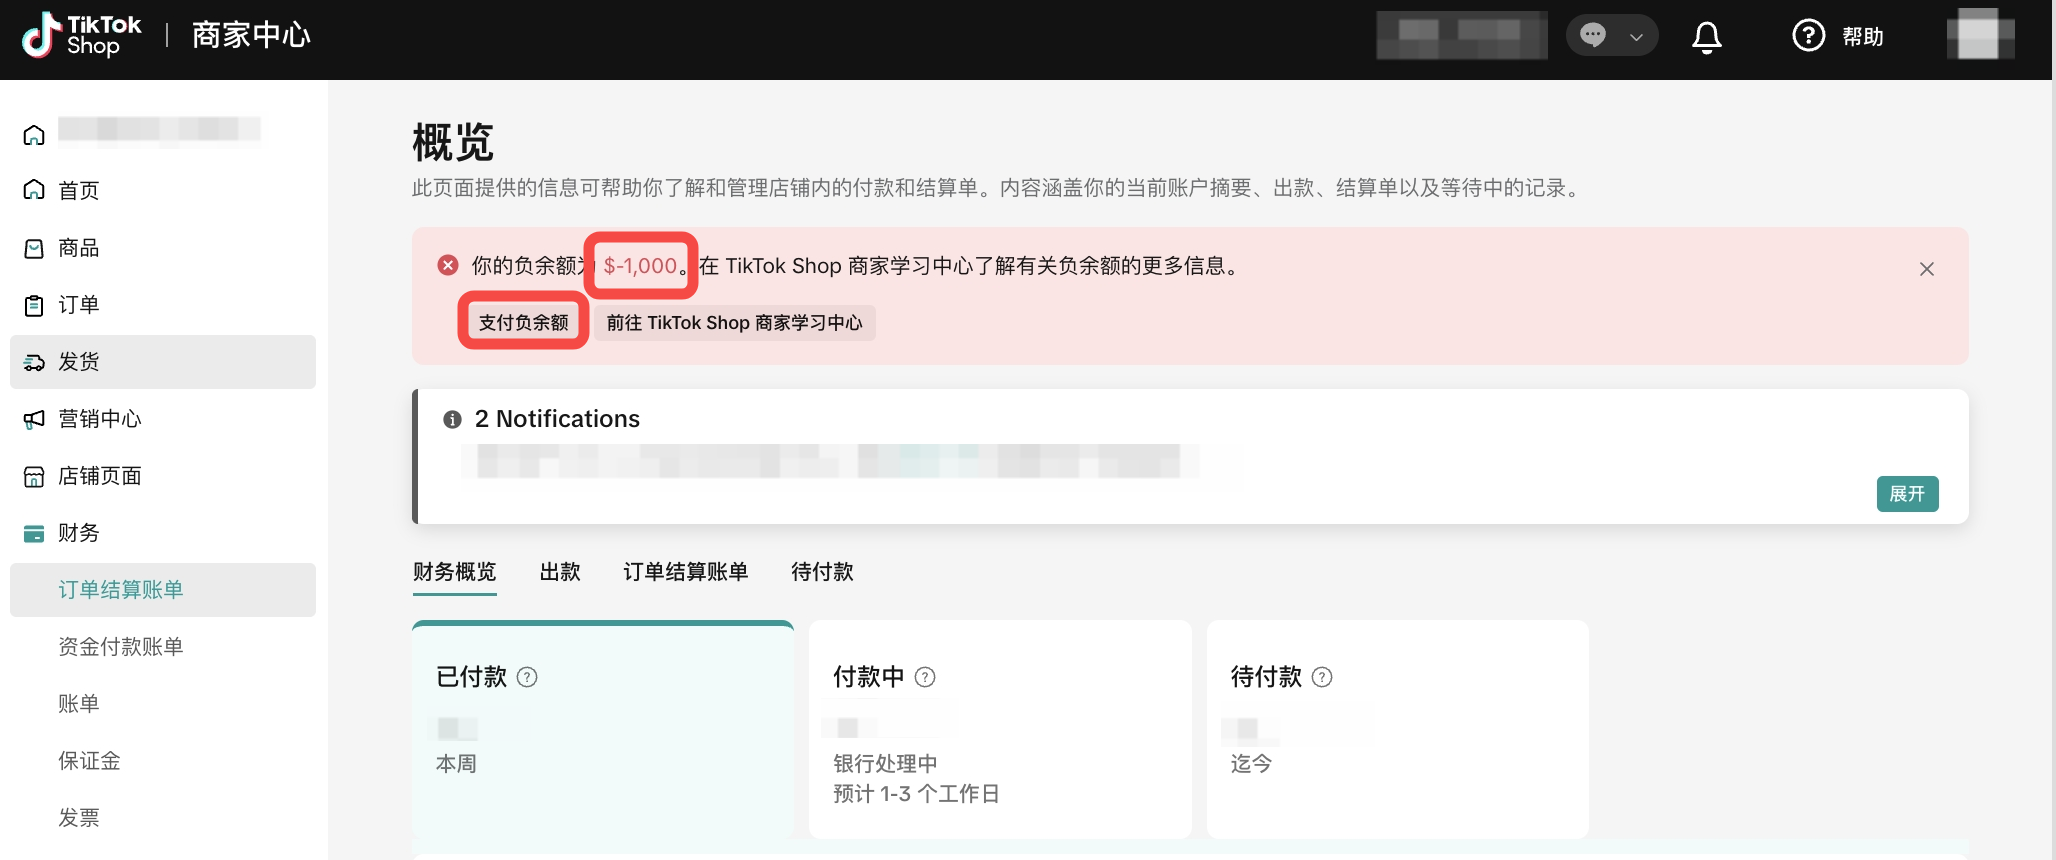
Task: Open 店铺页面 store page
Action: (x=99, y=476)
